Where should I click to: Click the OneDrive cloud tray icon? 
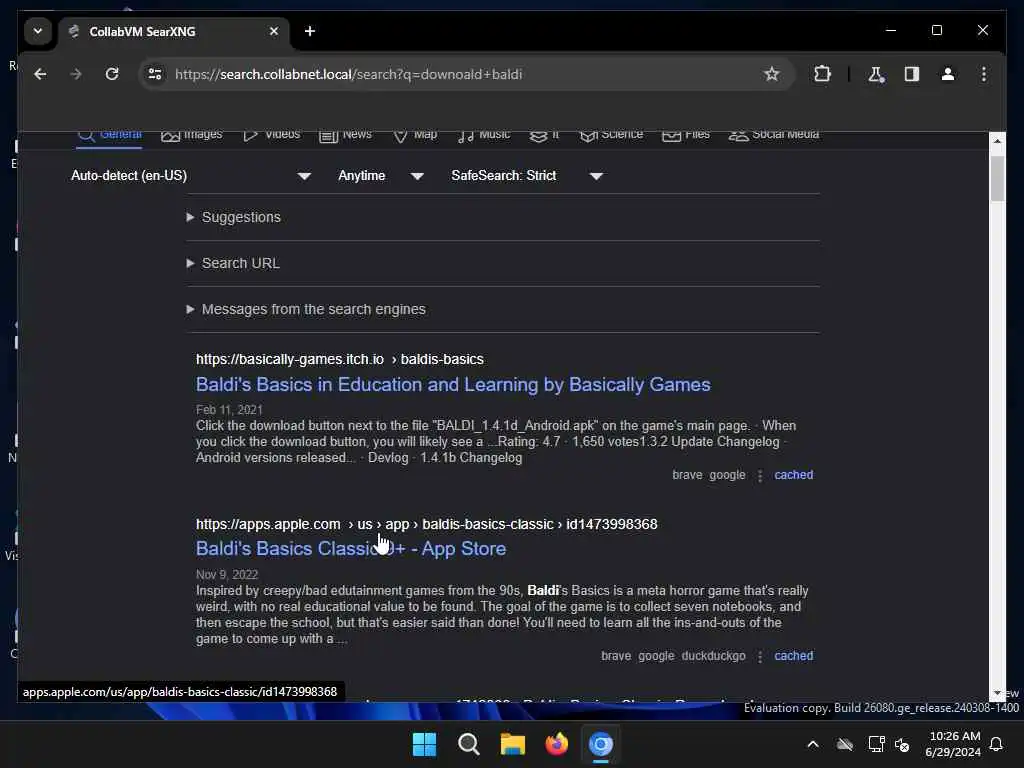tap(845, 744)
